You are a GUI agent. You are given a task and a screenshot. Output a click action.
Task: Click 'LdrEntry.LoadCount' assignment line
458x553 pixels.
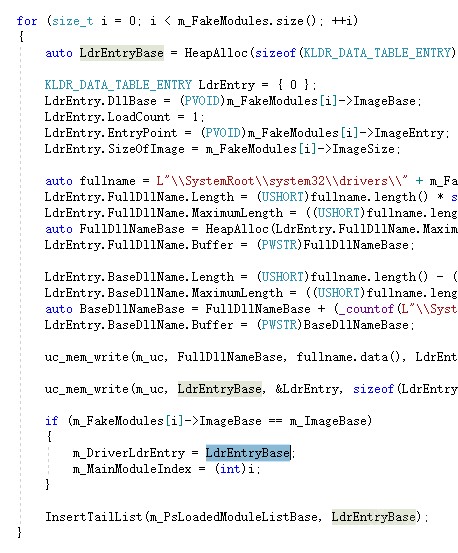108,117
